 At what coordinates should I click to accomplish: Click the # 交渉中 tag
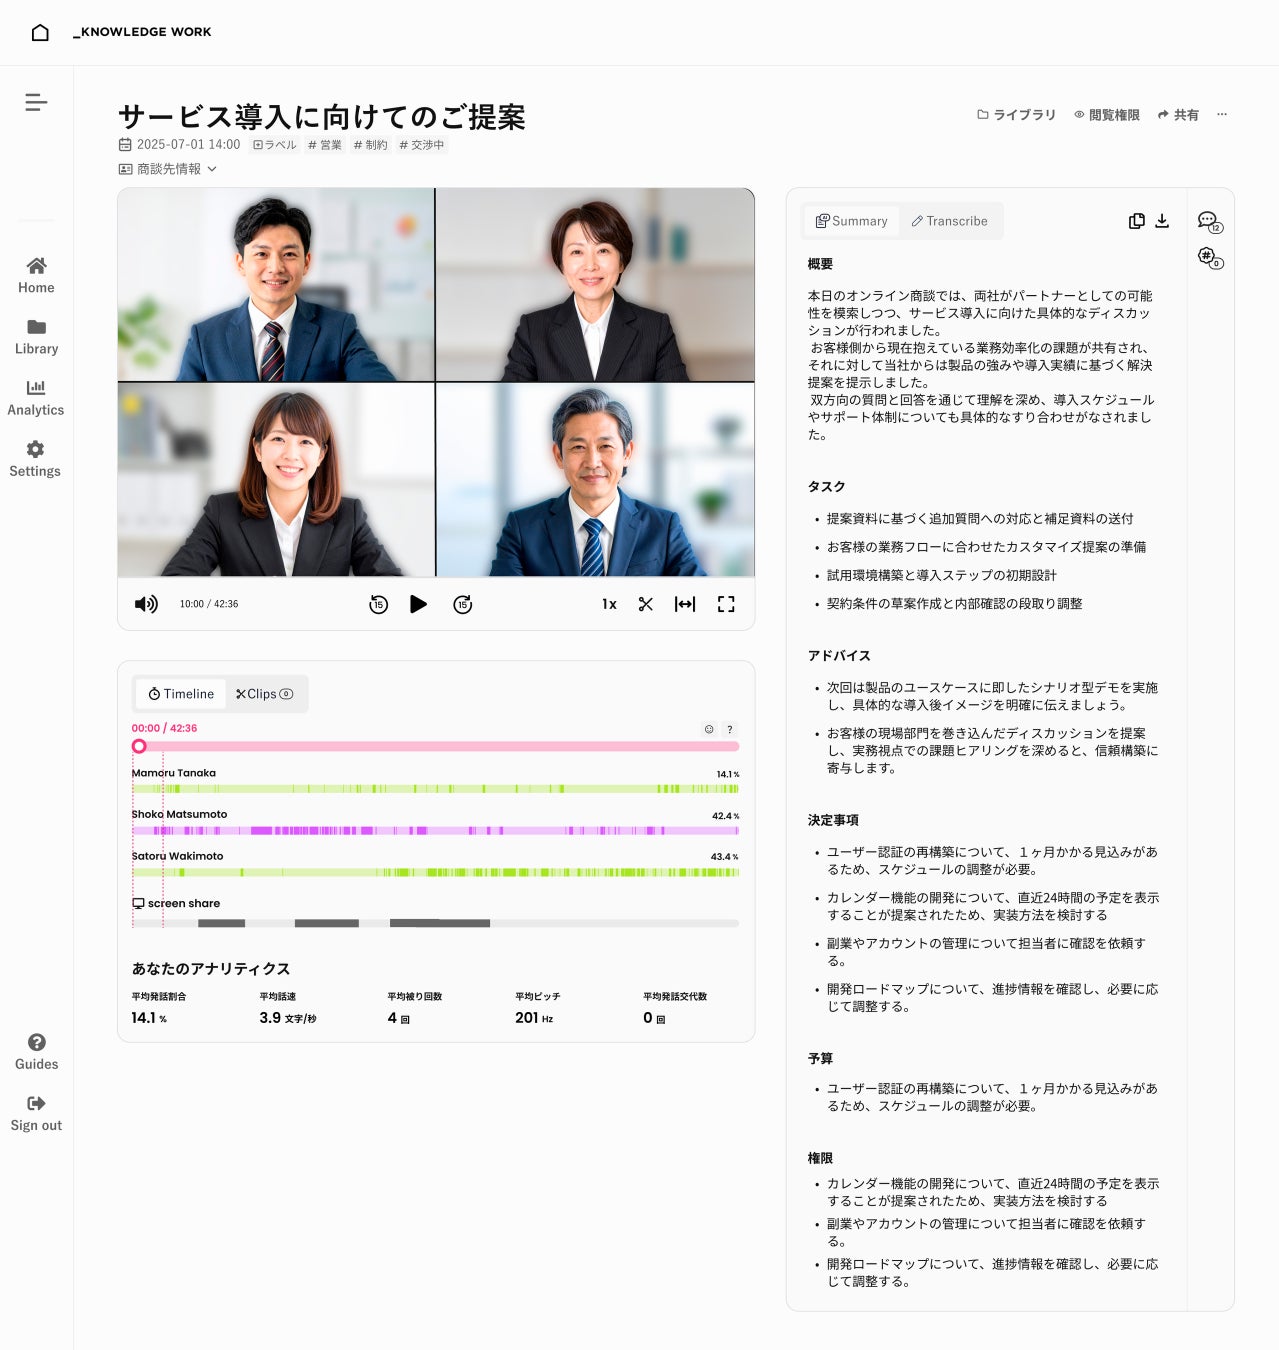tap(422, 145)
